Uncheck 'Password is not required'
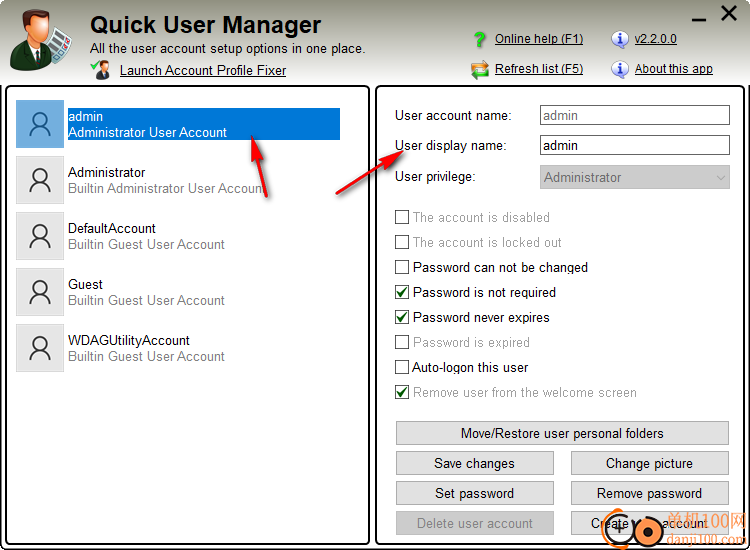The image size is (750, 550). point(402,292)
